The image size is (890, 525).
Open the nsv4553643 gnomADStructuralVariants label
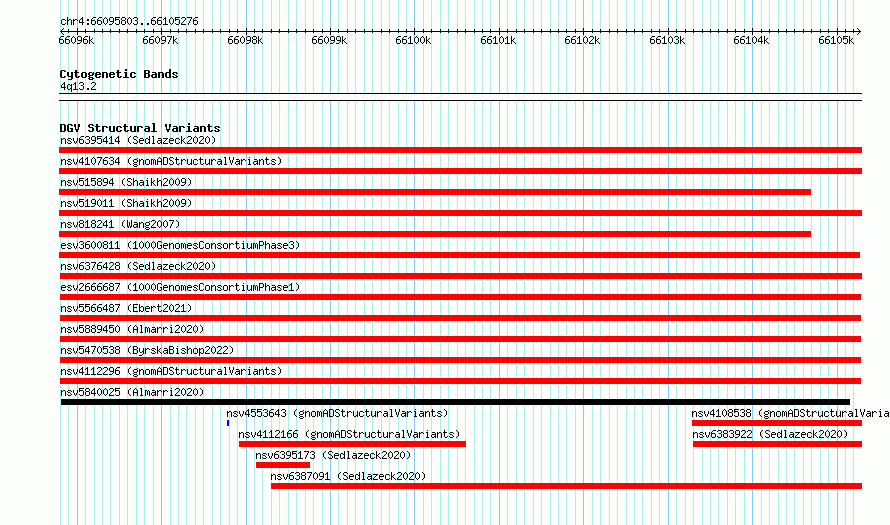coord(337,413)
